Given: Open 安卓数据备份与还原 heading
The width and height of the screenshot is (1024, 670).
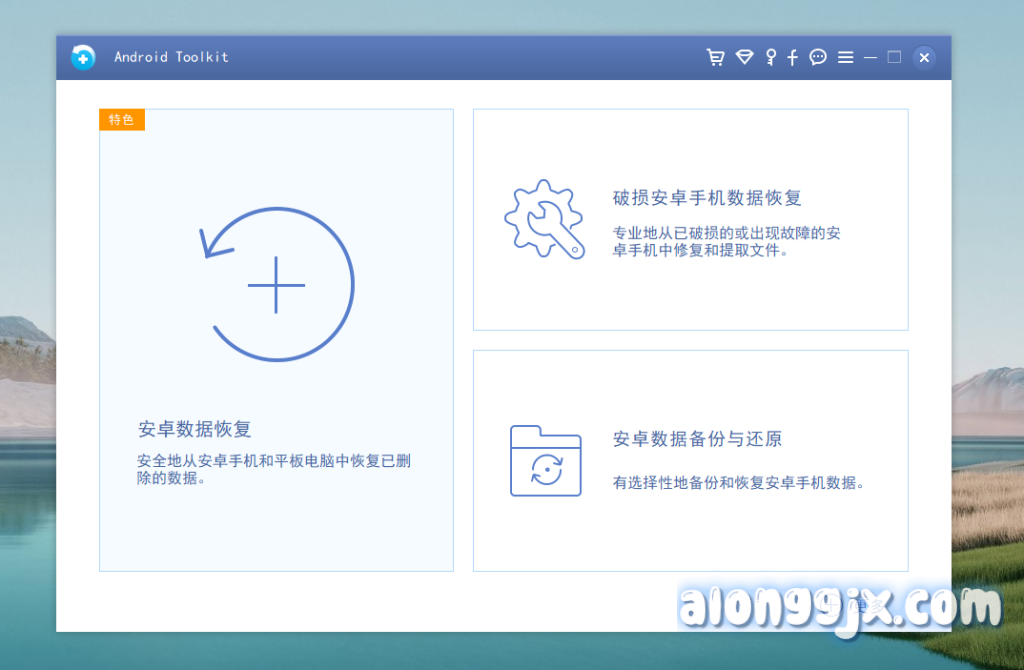Looking at the screenshot, I should click(x=697, y=439).
